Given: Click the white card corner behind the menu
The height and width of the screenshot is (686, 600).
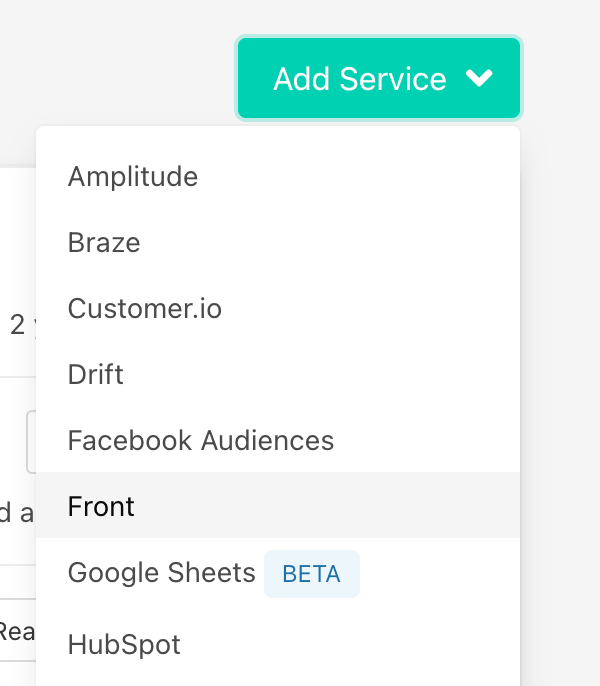Looking at the screenshot, I should click(16, 200).
